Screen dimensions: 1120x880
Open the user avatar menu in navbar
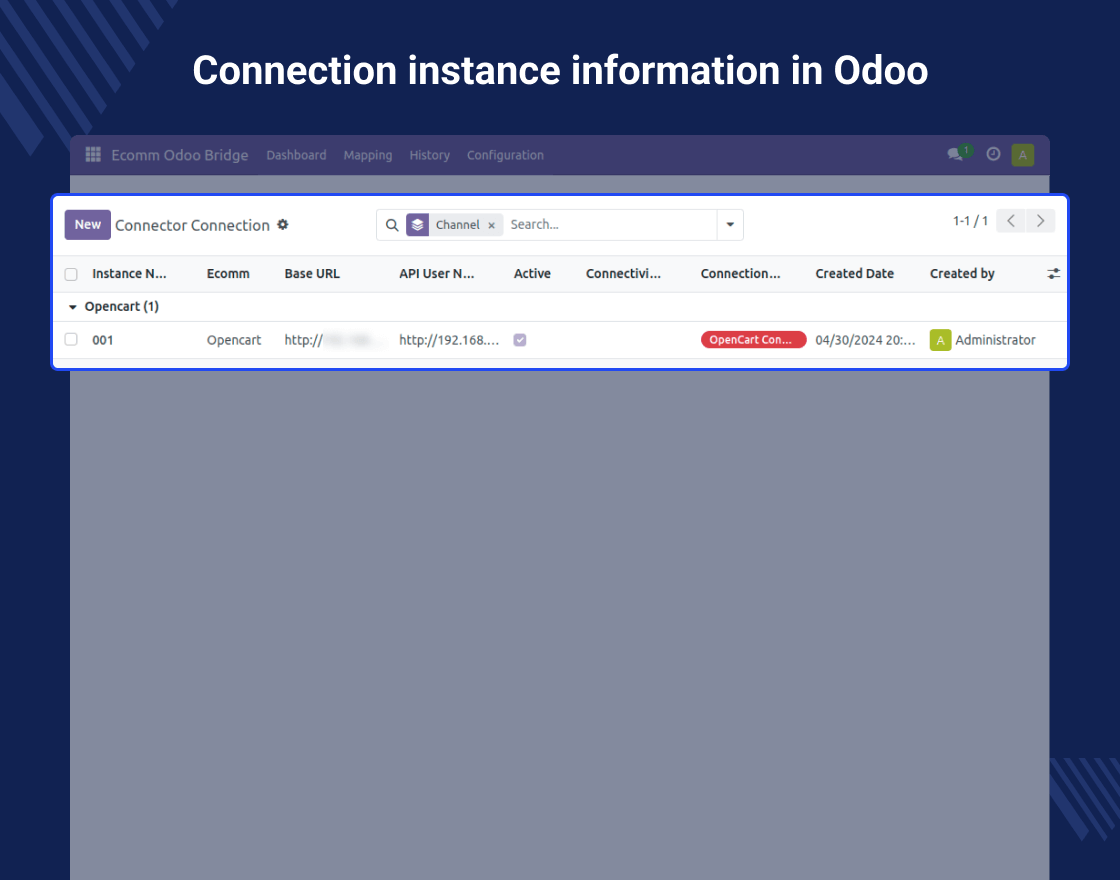1022,155
